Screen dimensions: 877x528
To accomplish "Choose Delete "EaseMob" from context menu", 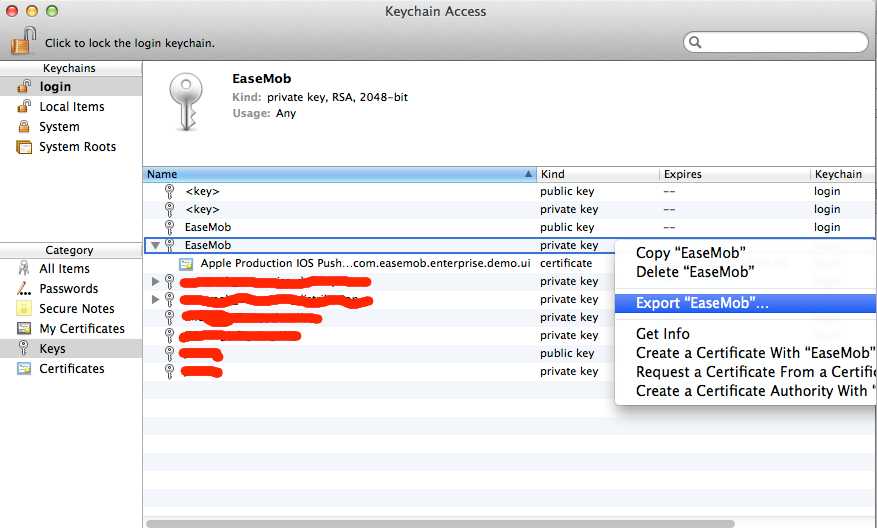I will coord(746,272).
